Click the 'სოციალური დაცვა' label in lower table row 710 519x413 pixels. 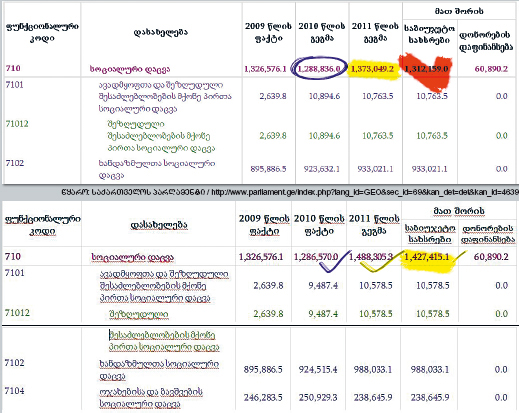coord(133,257)
